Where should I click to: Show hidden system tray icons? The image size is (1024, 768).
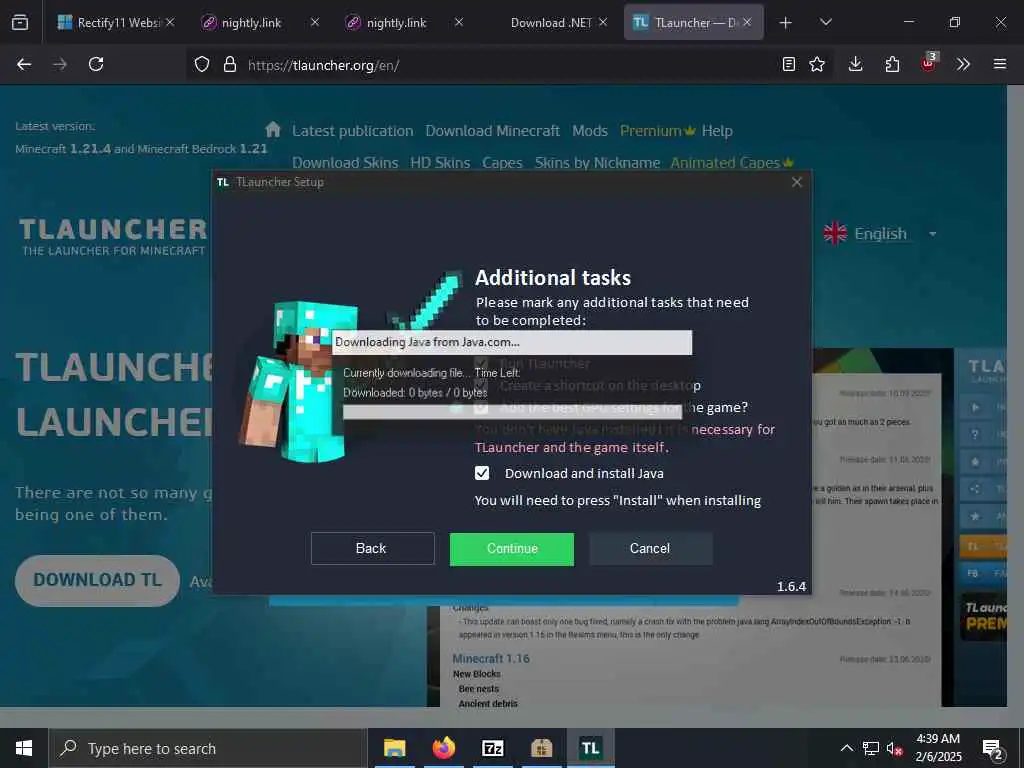point(846,748)
